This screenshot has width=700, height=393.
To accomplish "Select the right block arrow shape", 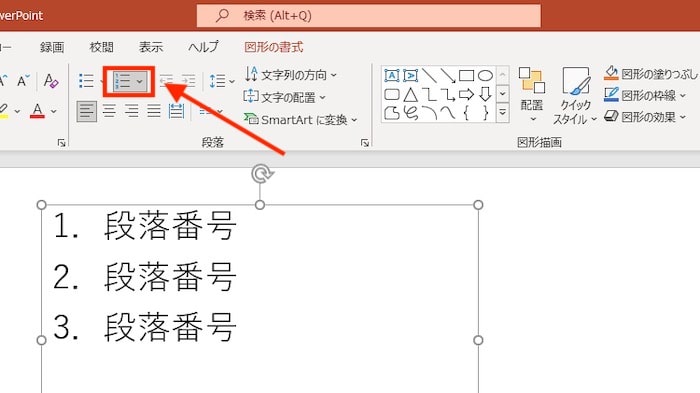I will click(x=466, y=94).
